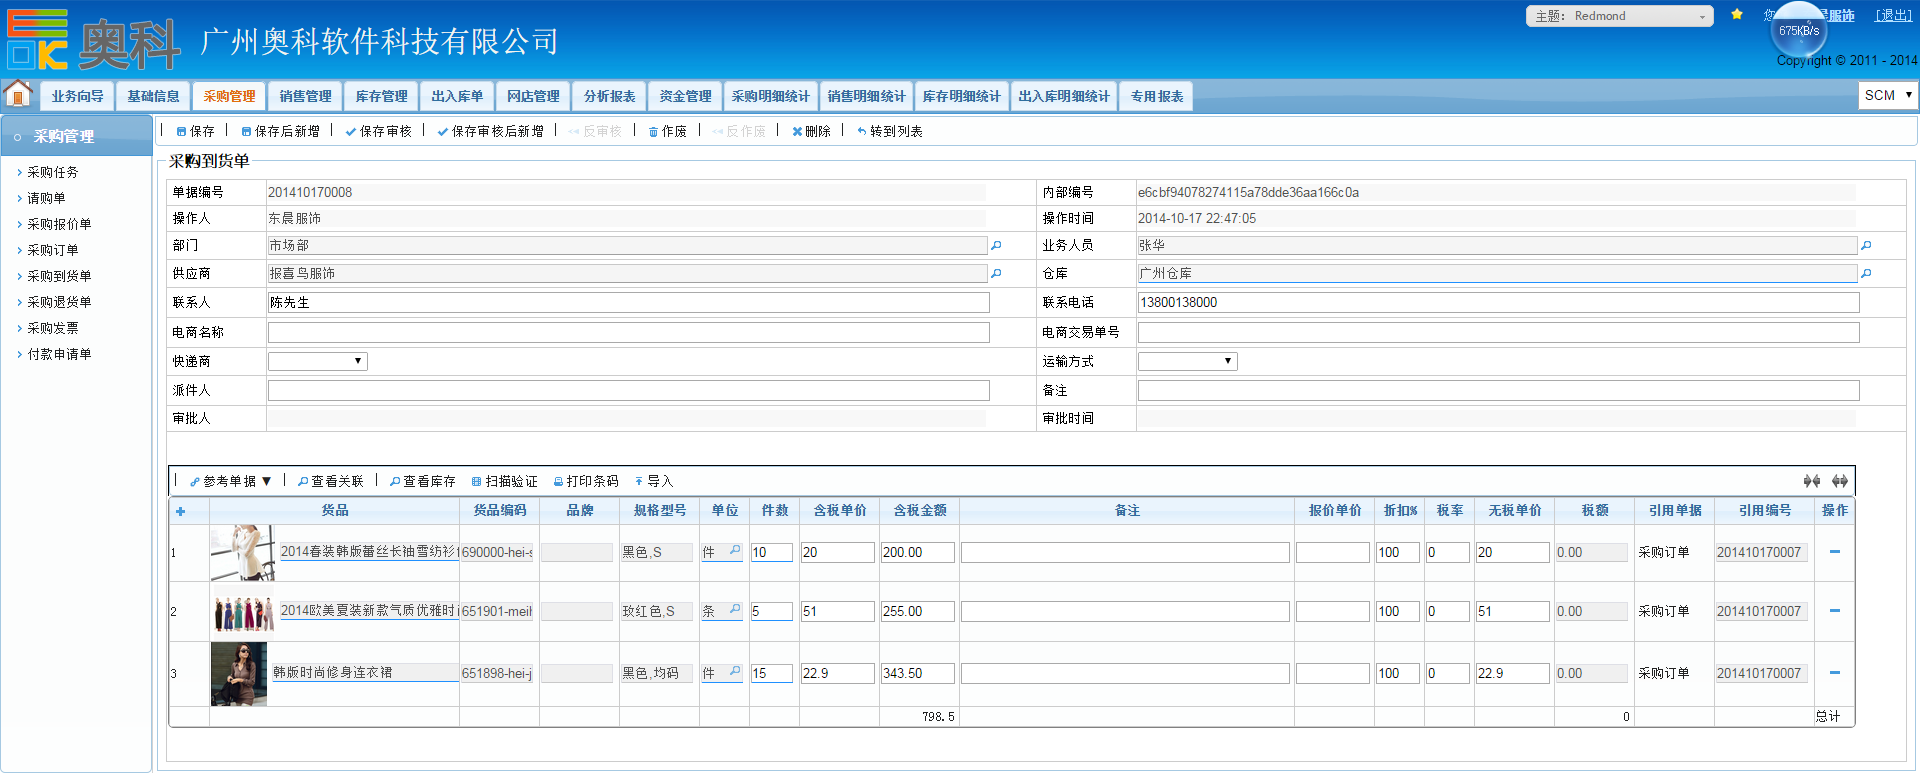Click the 联系电话 input field

point(1497,303)
